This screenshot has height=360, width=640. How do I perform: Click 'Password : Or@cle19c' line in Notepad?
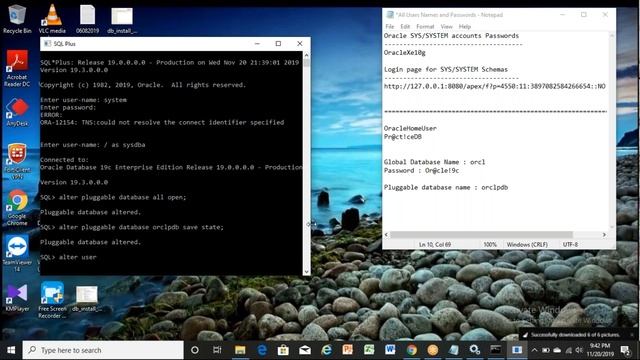coord(421,171)
